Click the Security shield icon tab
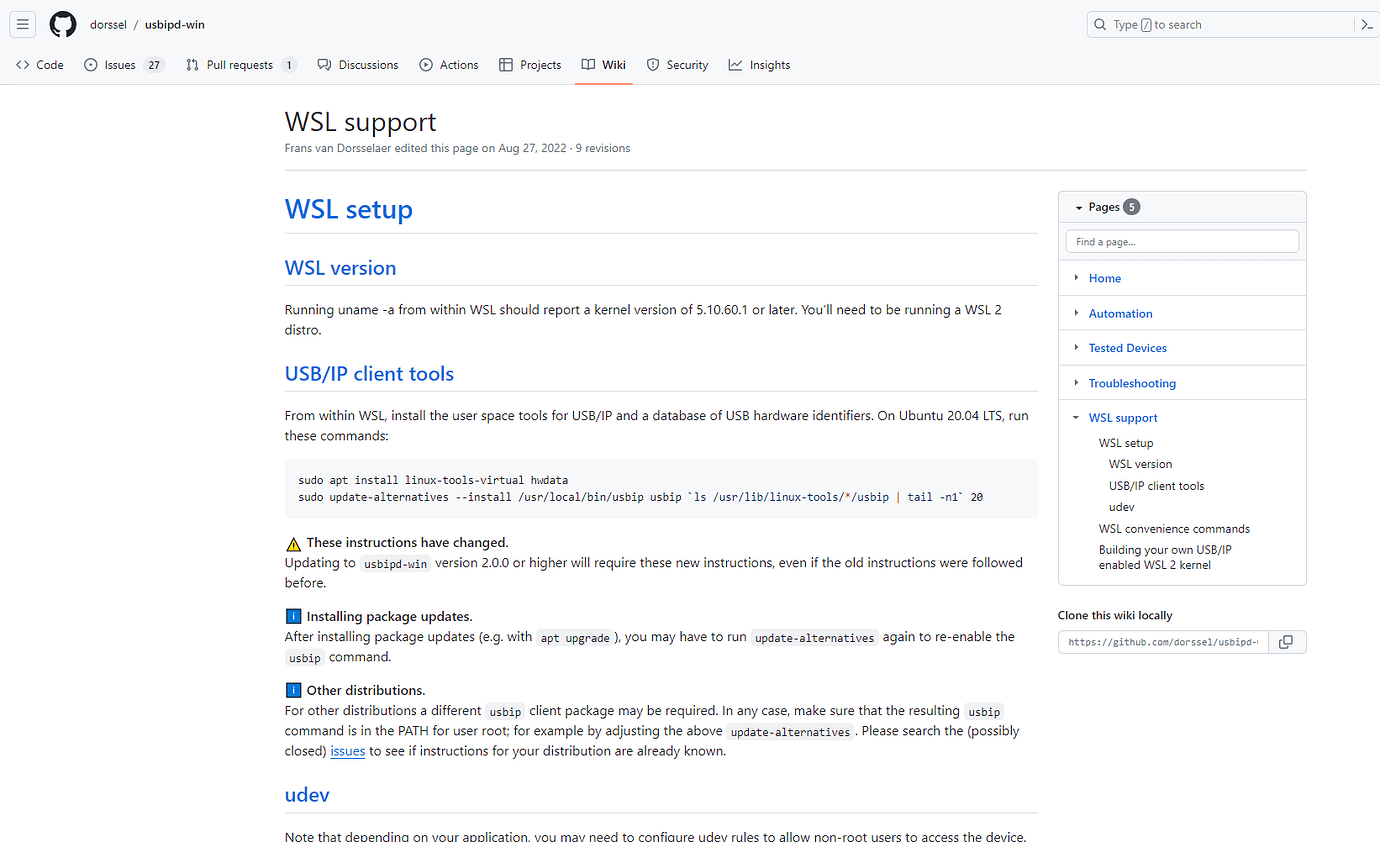1380x842 pixels. 653,65
